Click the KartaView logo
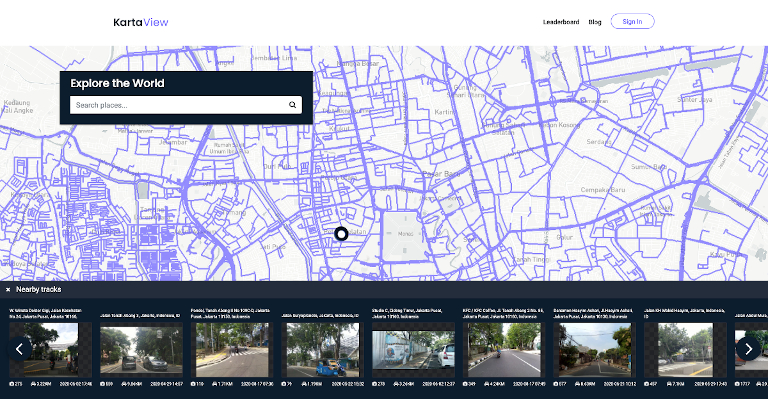 141,22
